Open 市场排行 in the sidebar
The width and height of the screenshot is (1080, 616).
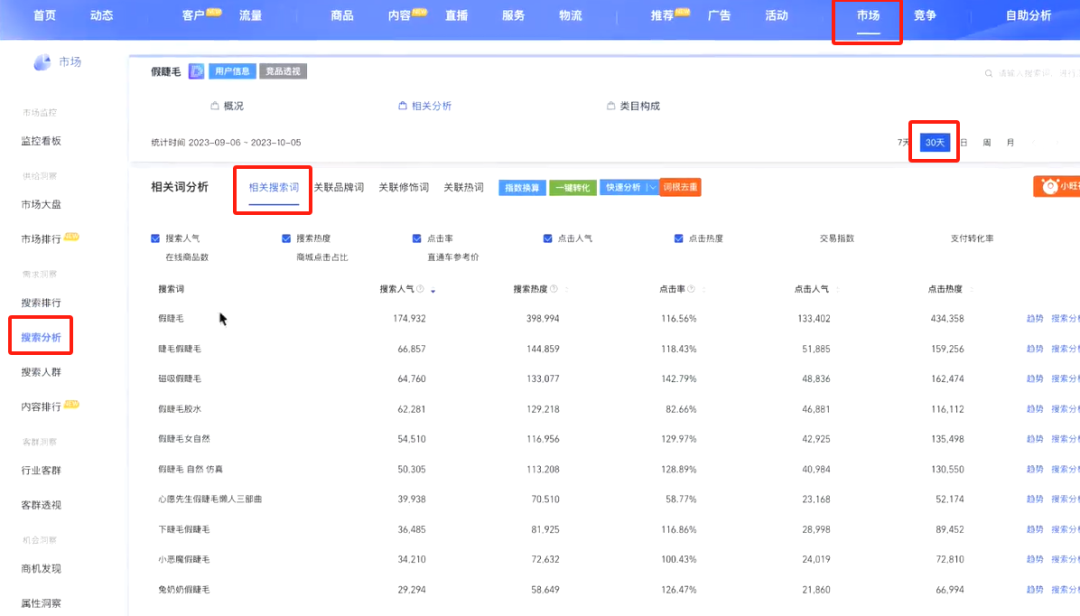41,239
